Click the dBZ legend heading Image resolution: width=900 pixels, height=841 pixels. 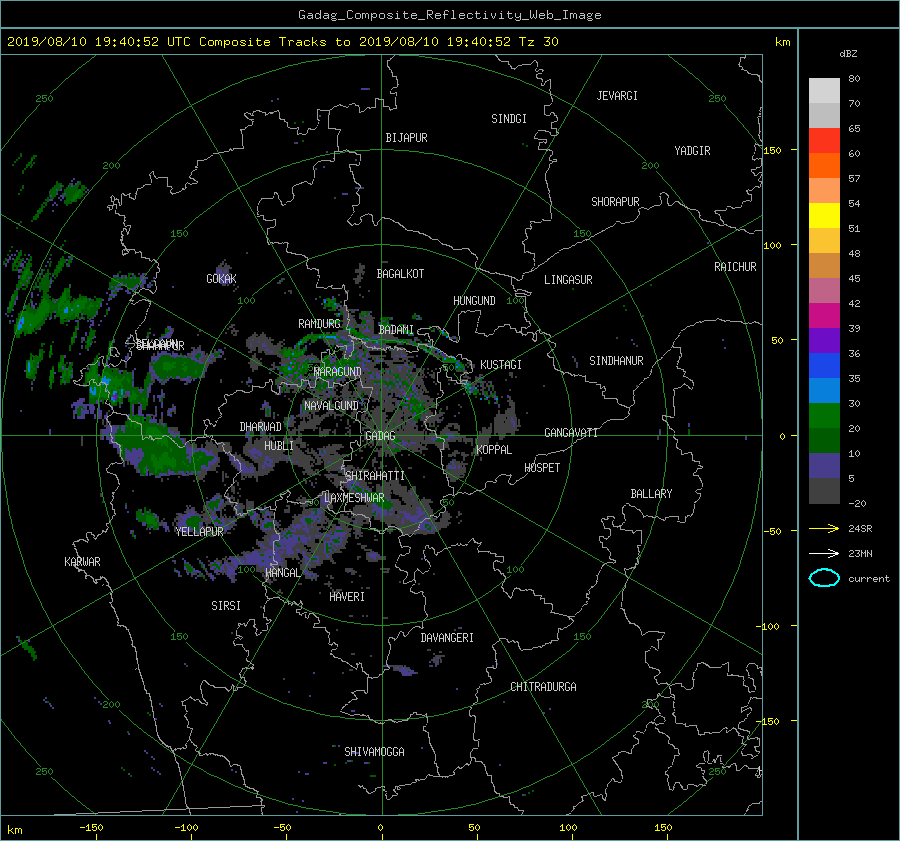[x=848, y=54]
